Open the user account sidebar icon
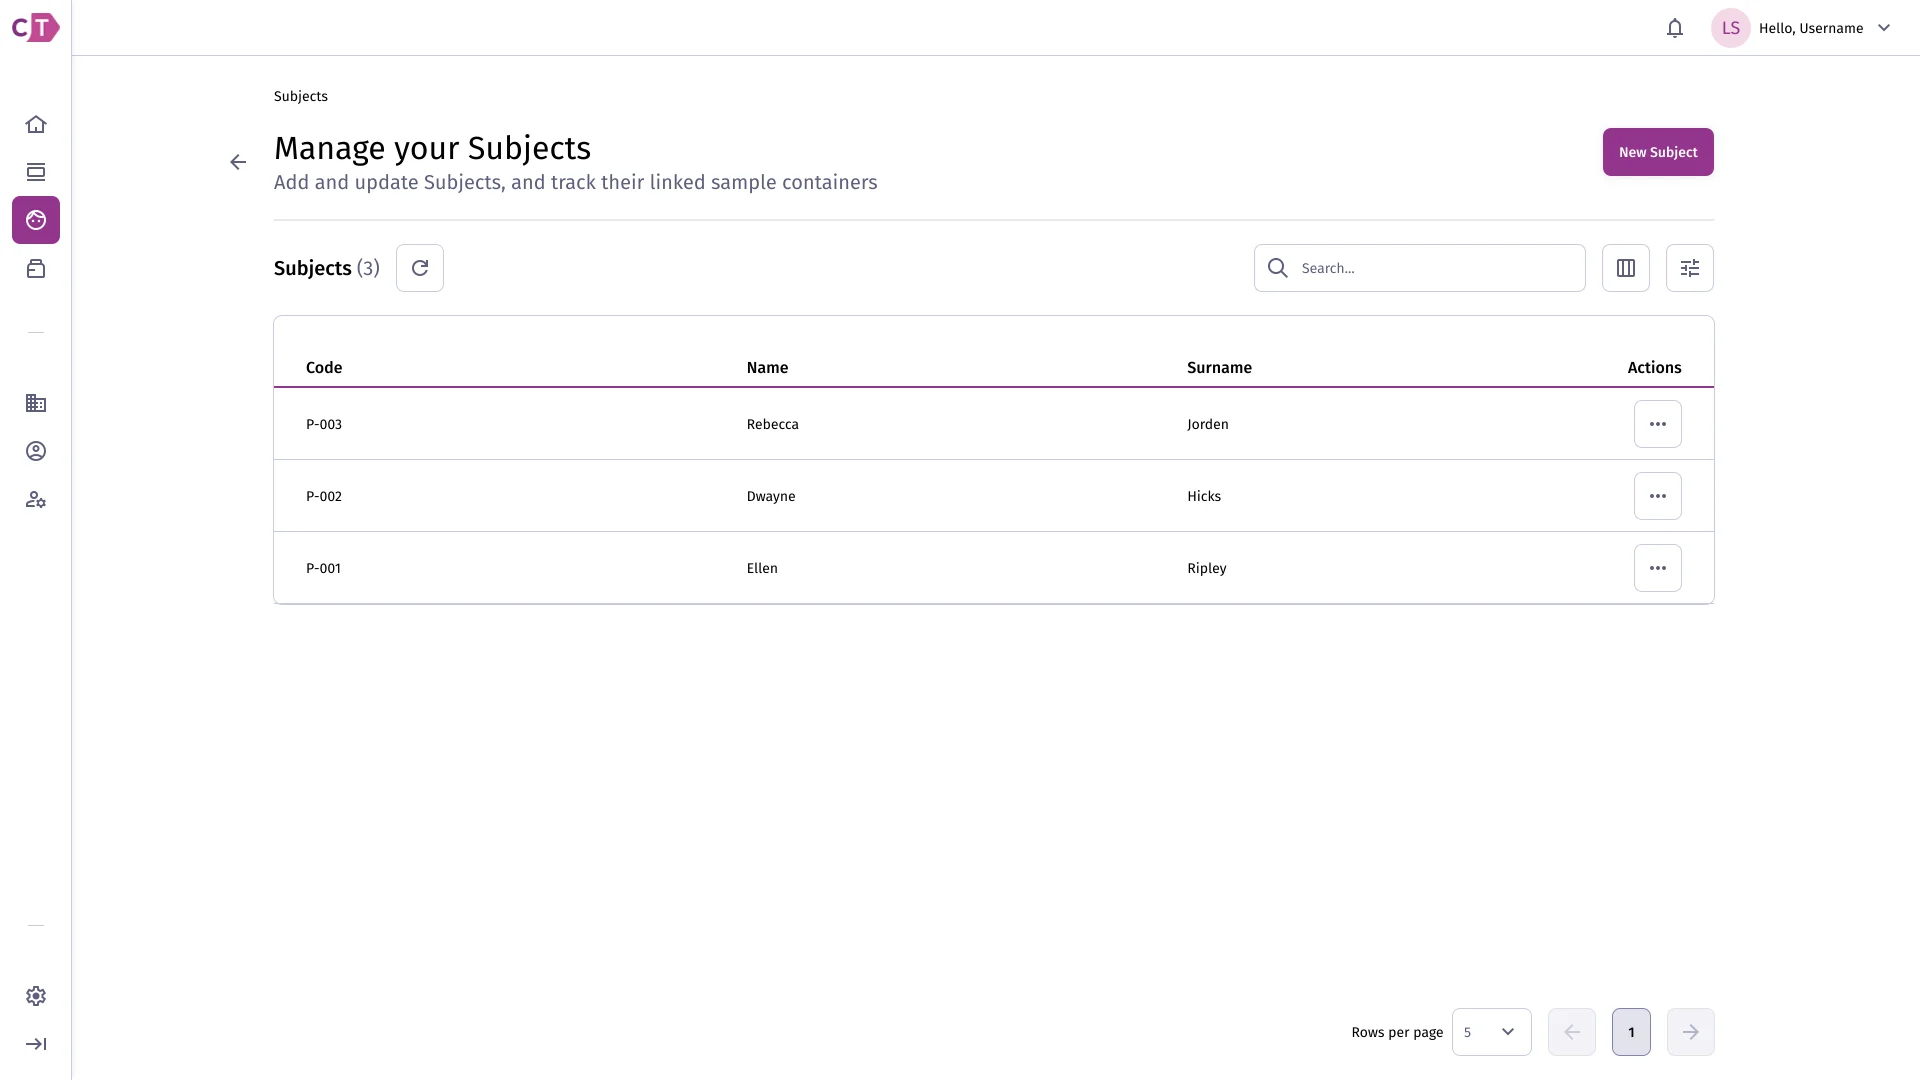1920x1080 pixels. tap(36, 451)
